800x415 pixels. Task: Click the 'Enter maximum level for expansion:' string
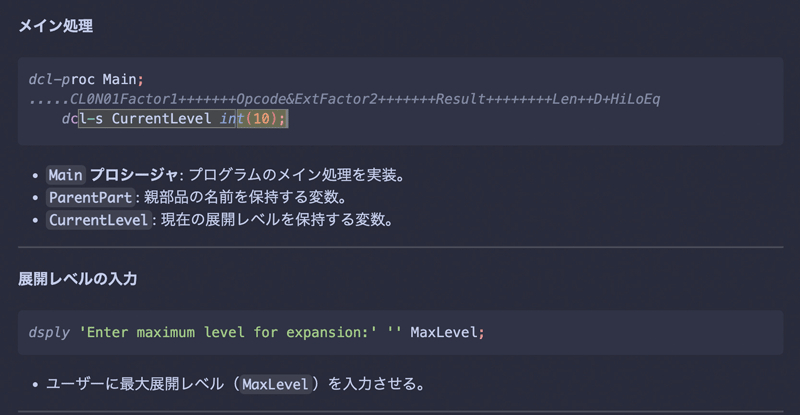[228, 332]
